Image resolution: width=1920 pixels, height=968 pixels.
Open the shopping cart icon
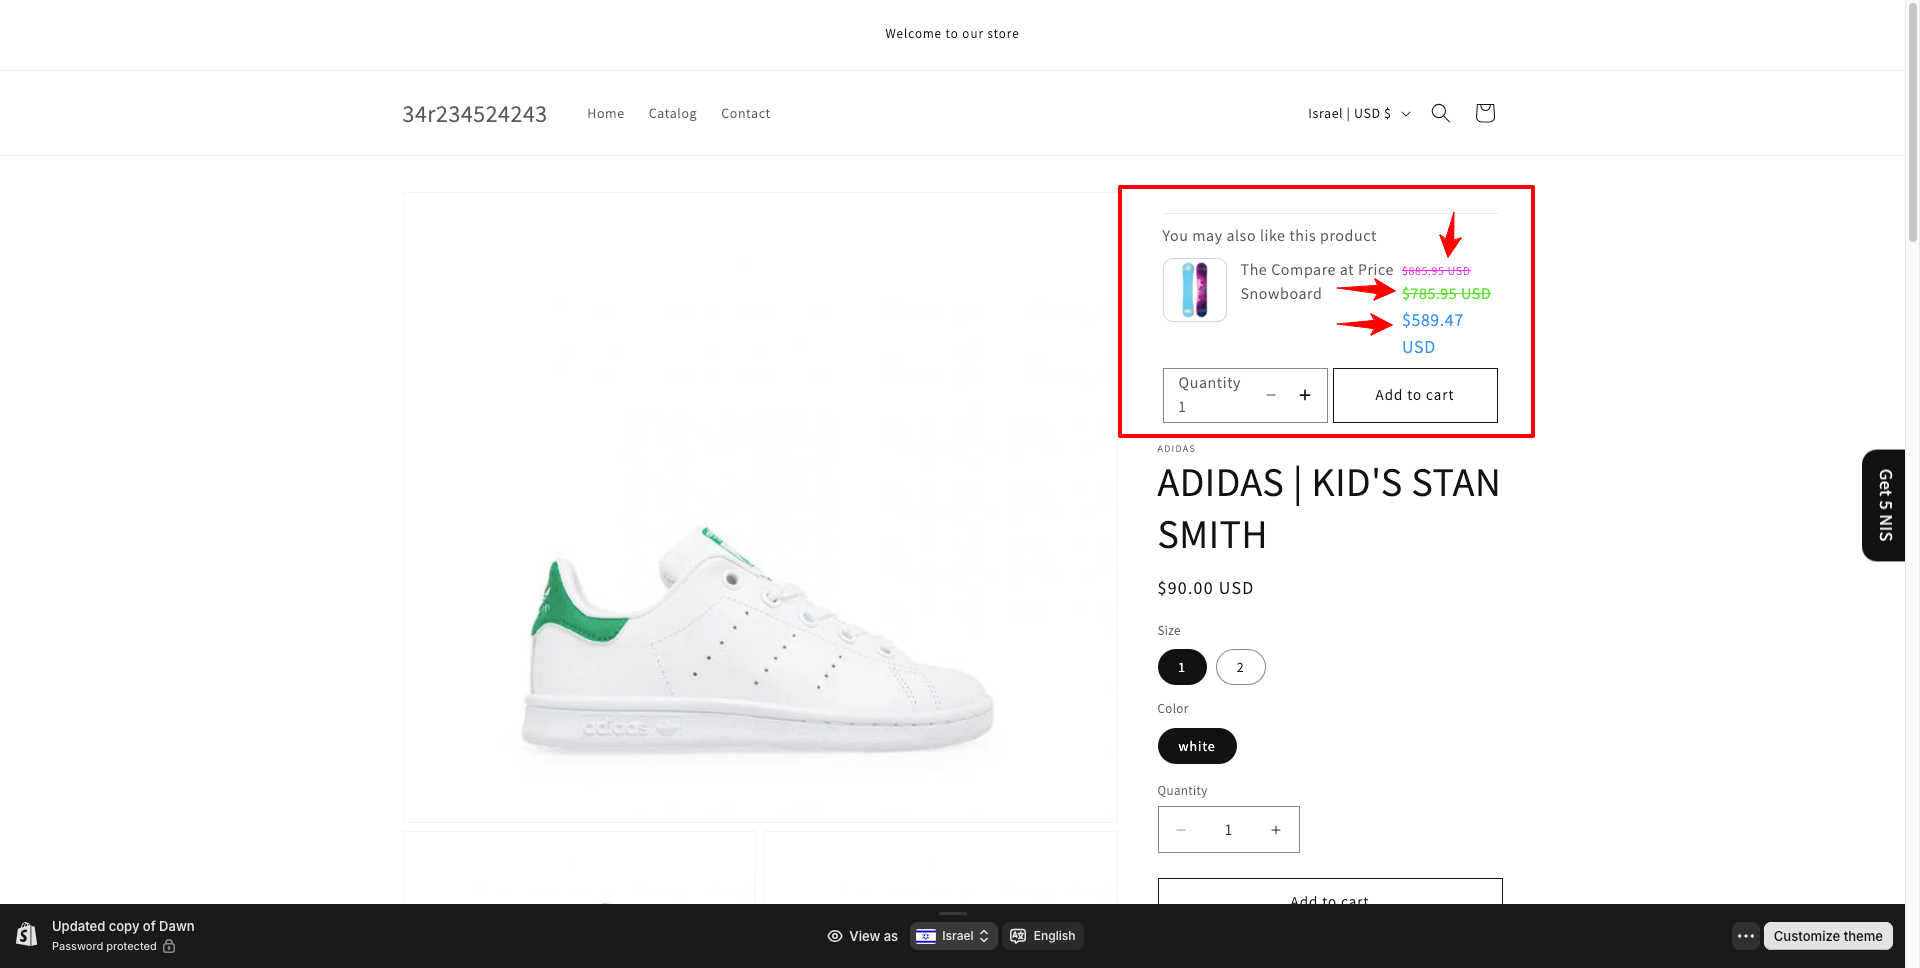tap(1484, 113)
